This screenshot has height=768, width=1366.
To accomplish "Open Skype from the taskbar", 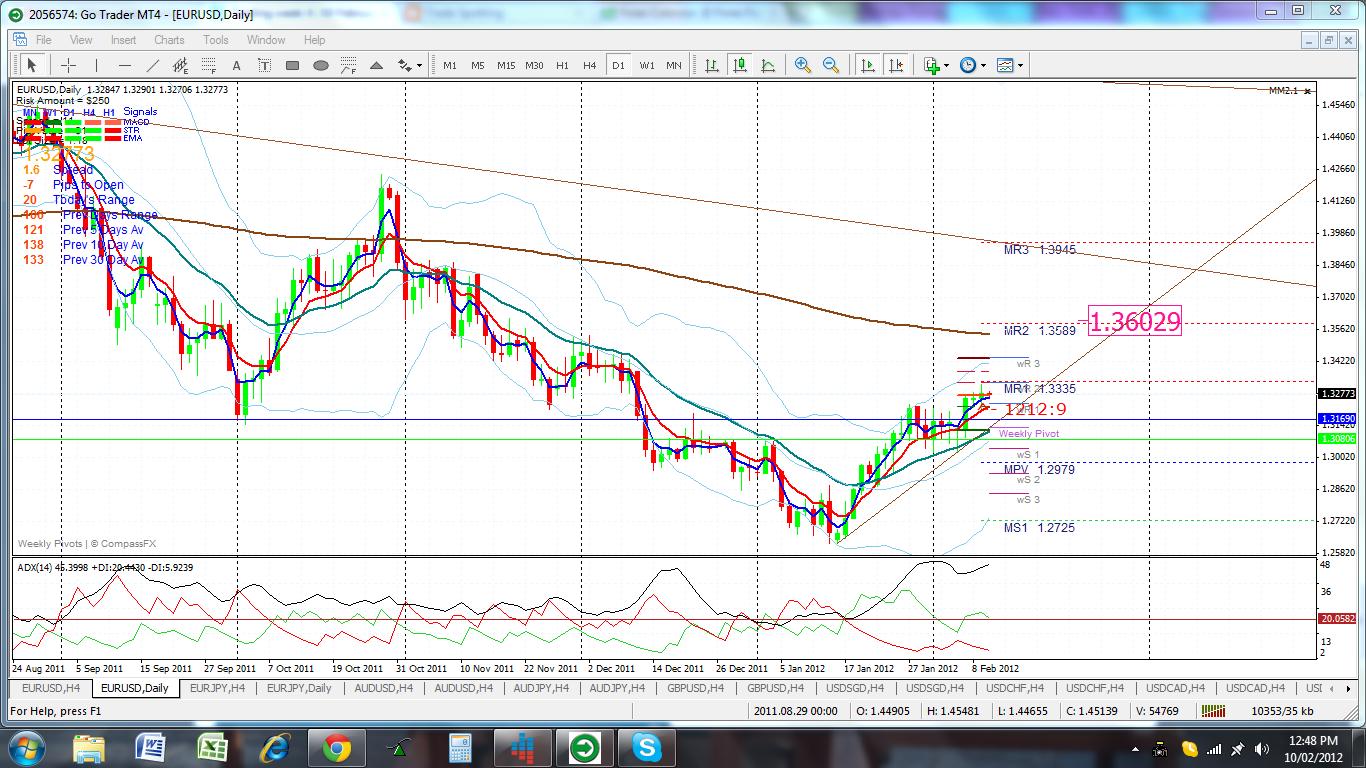I will pyautogui.click(x=647, y=747).
